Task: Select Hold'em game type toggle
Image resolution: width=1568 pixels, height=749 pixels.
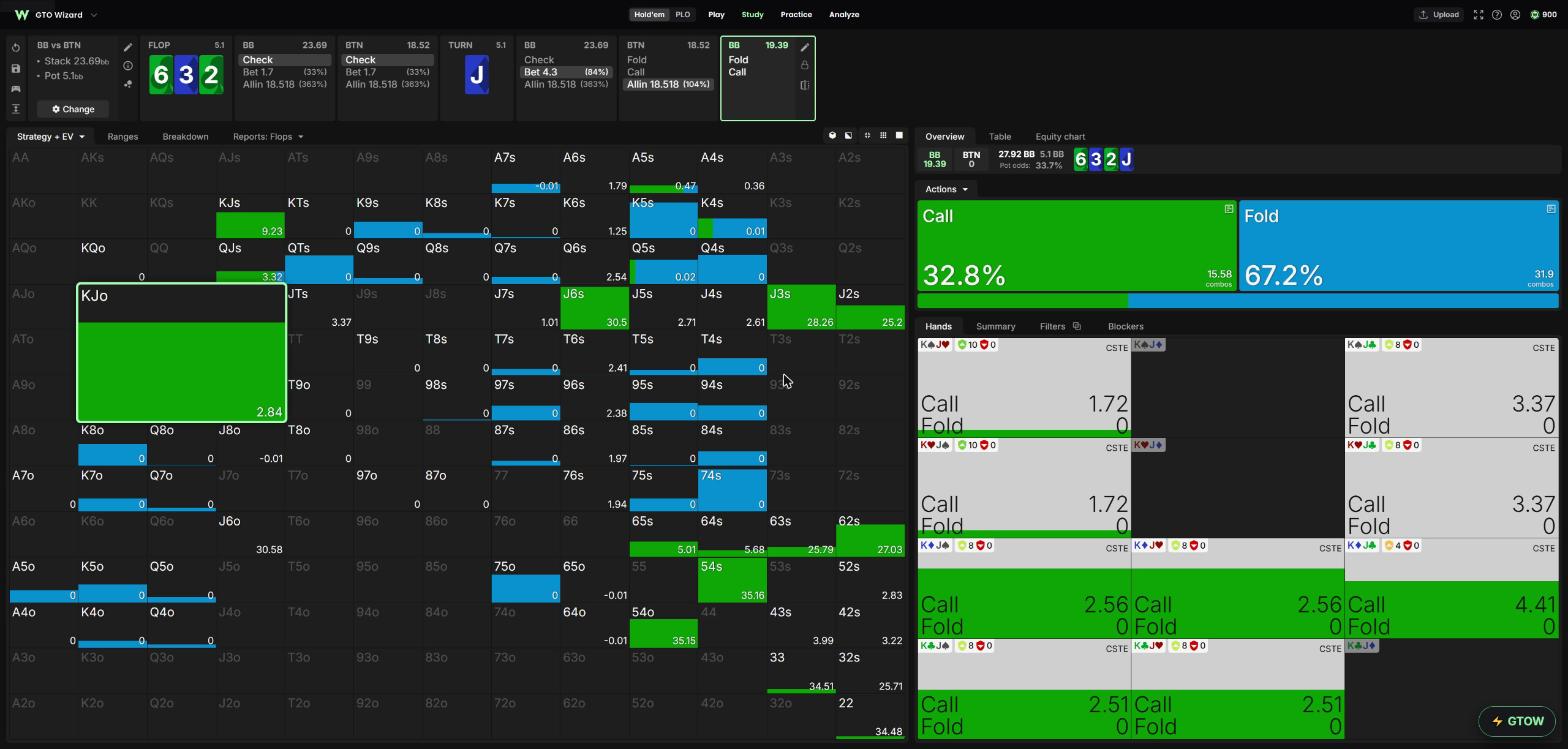Action: [x=649, y=15]
